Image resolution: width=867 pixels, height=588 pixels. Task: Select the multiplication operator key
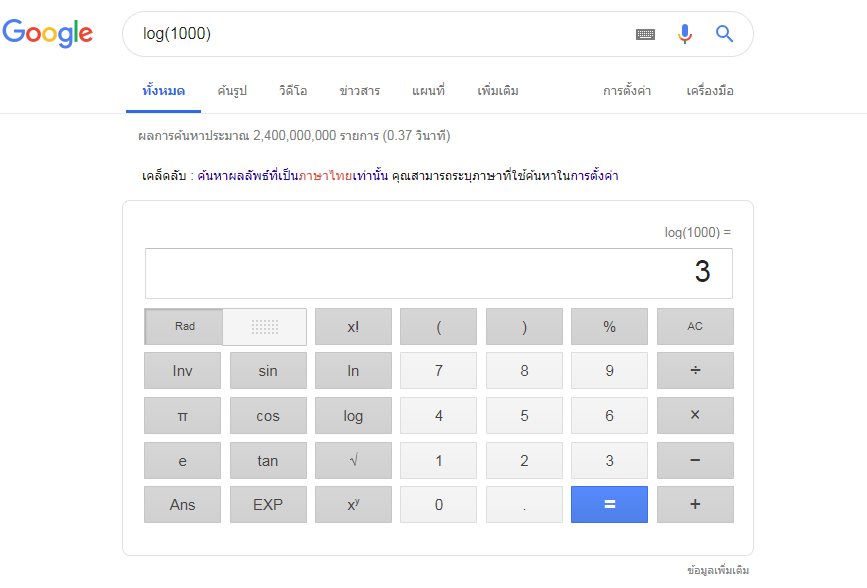pos(695,415)
